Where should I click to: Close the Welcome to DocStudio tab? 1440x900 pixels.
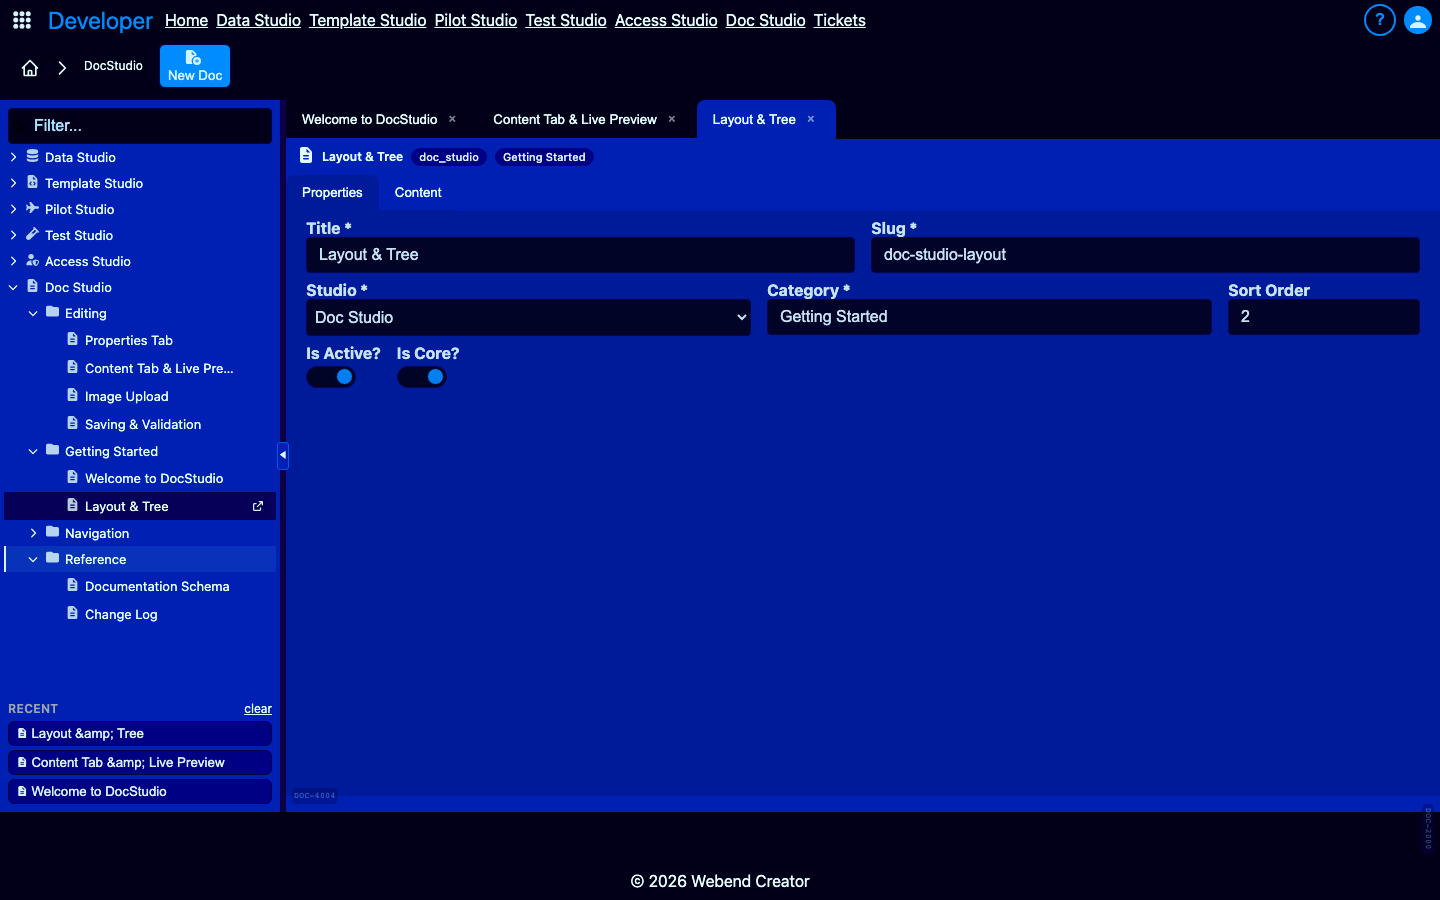pyautogui.click(x=452, y=119)
